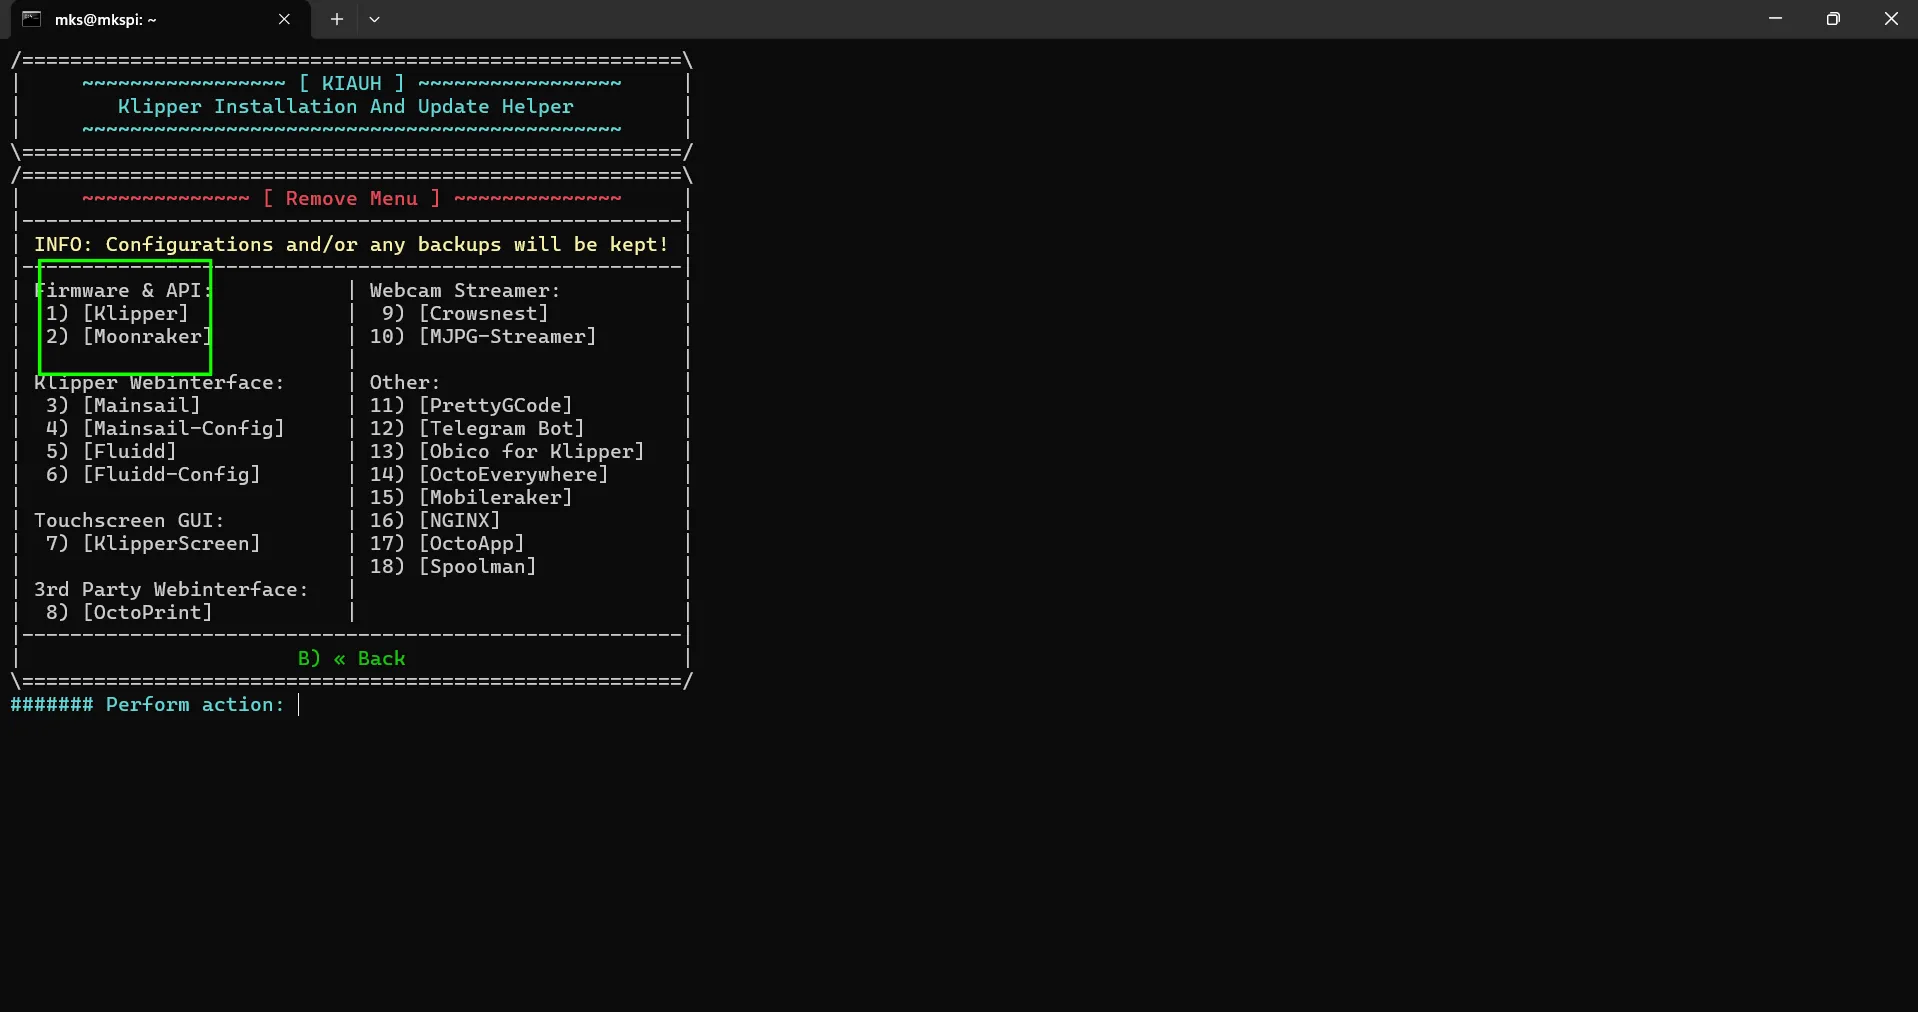The image size is (1918, 1012).
Task: Click the '12) [Telegram Bot]' entry
Action: pos(477,429)
